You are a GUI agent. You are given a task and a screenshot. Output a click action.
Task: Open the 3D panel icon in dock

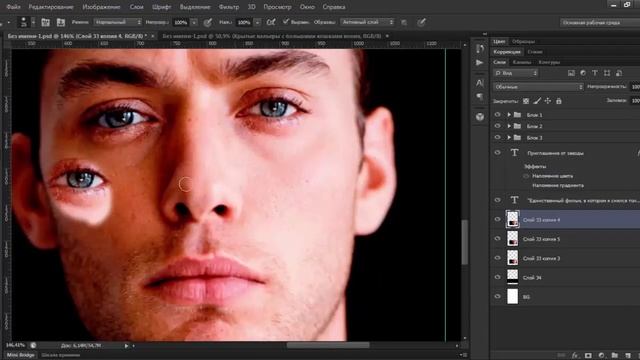point(480,117)
